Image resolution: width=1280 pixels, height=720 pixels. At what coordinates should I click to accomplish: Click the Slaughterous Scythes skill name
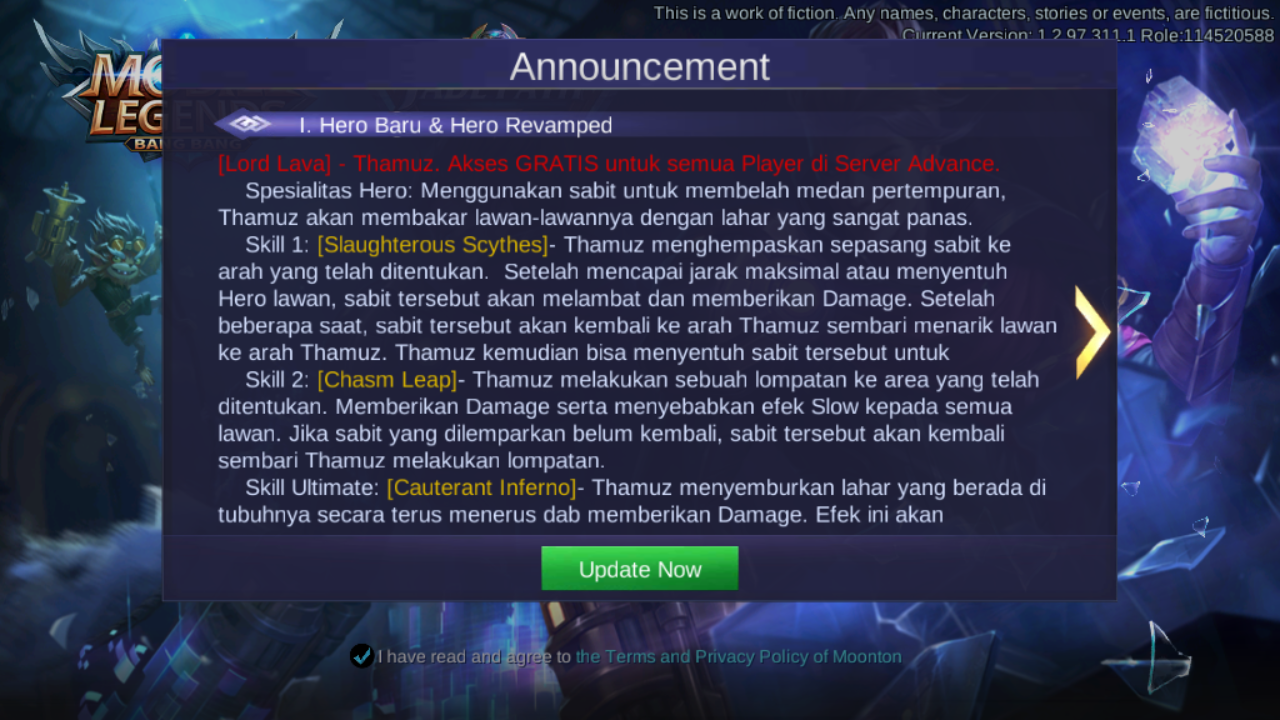click(x=433, y=245)
